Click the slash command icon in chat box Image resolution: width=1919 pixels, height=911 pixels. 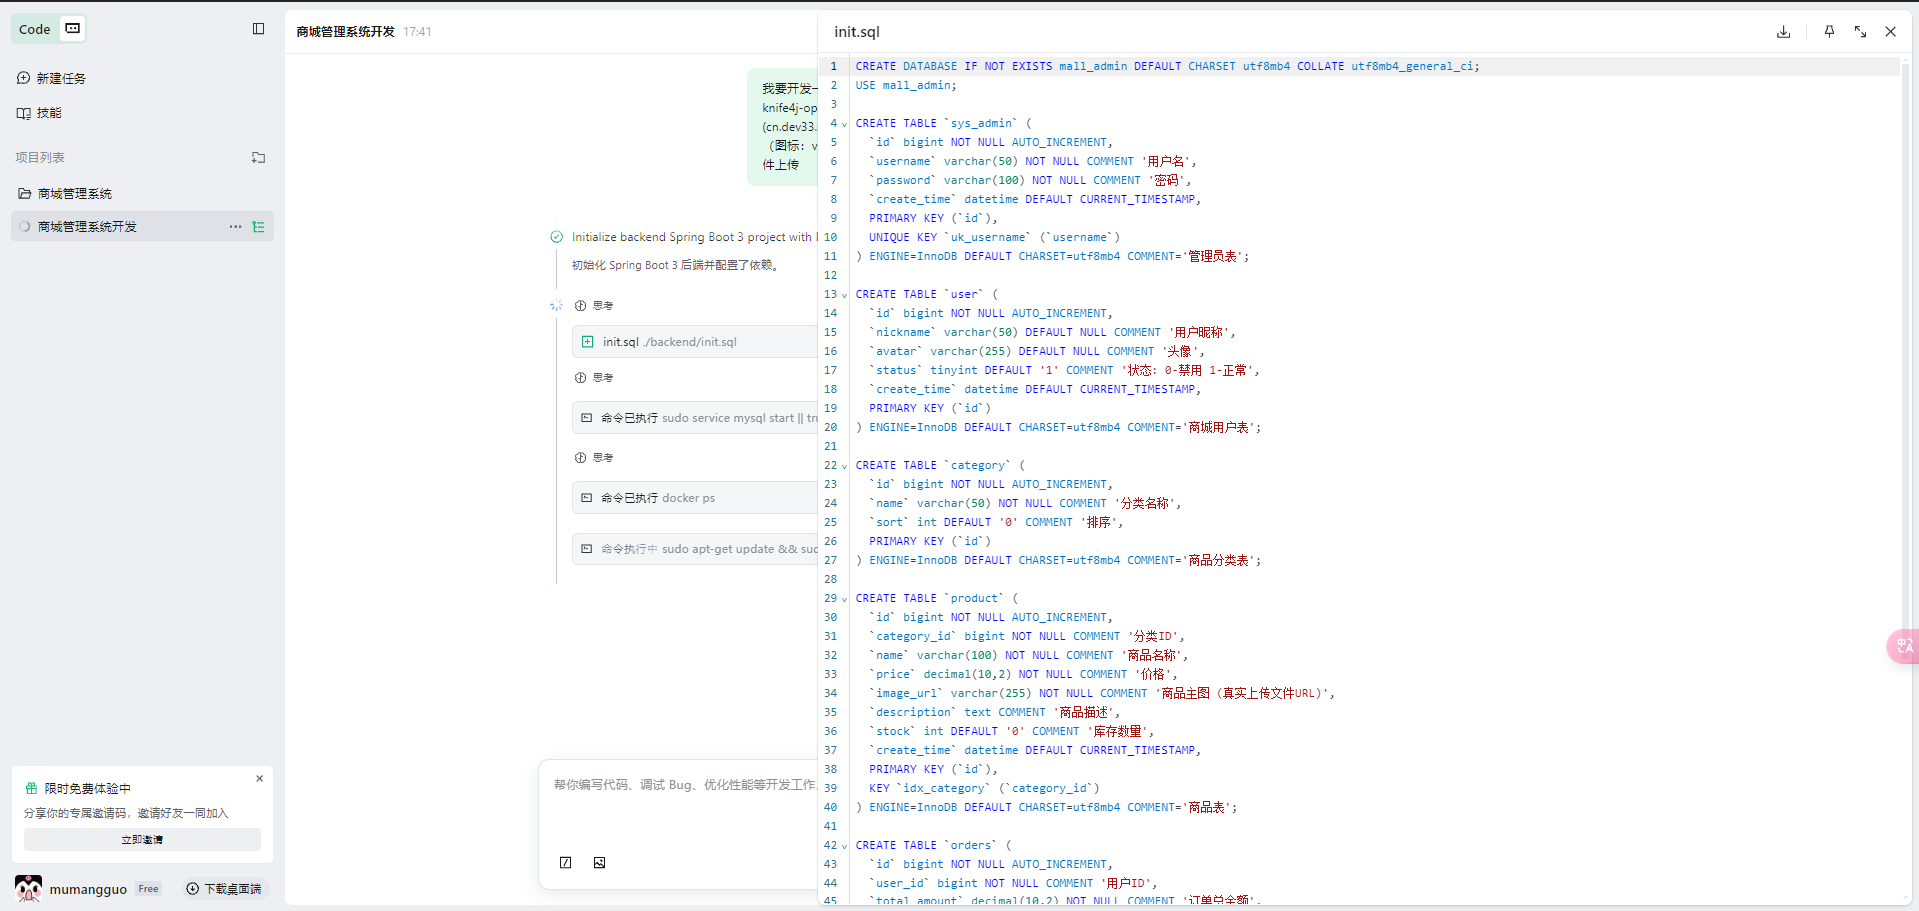pos(566,863)
